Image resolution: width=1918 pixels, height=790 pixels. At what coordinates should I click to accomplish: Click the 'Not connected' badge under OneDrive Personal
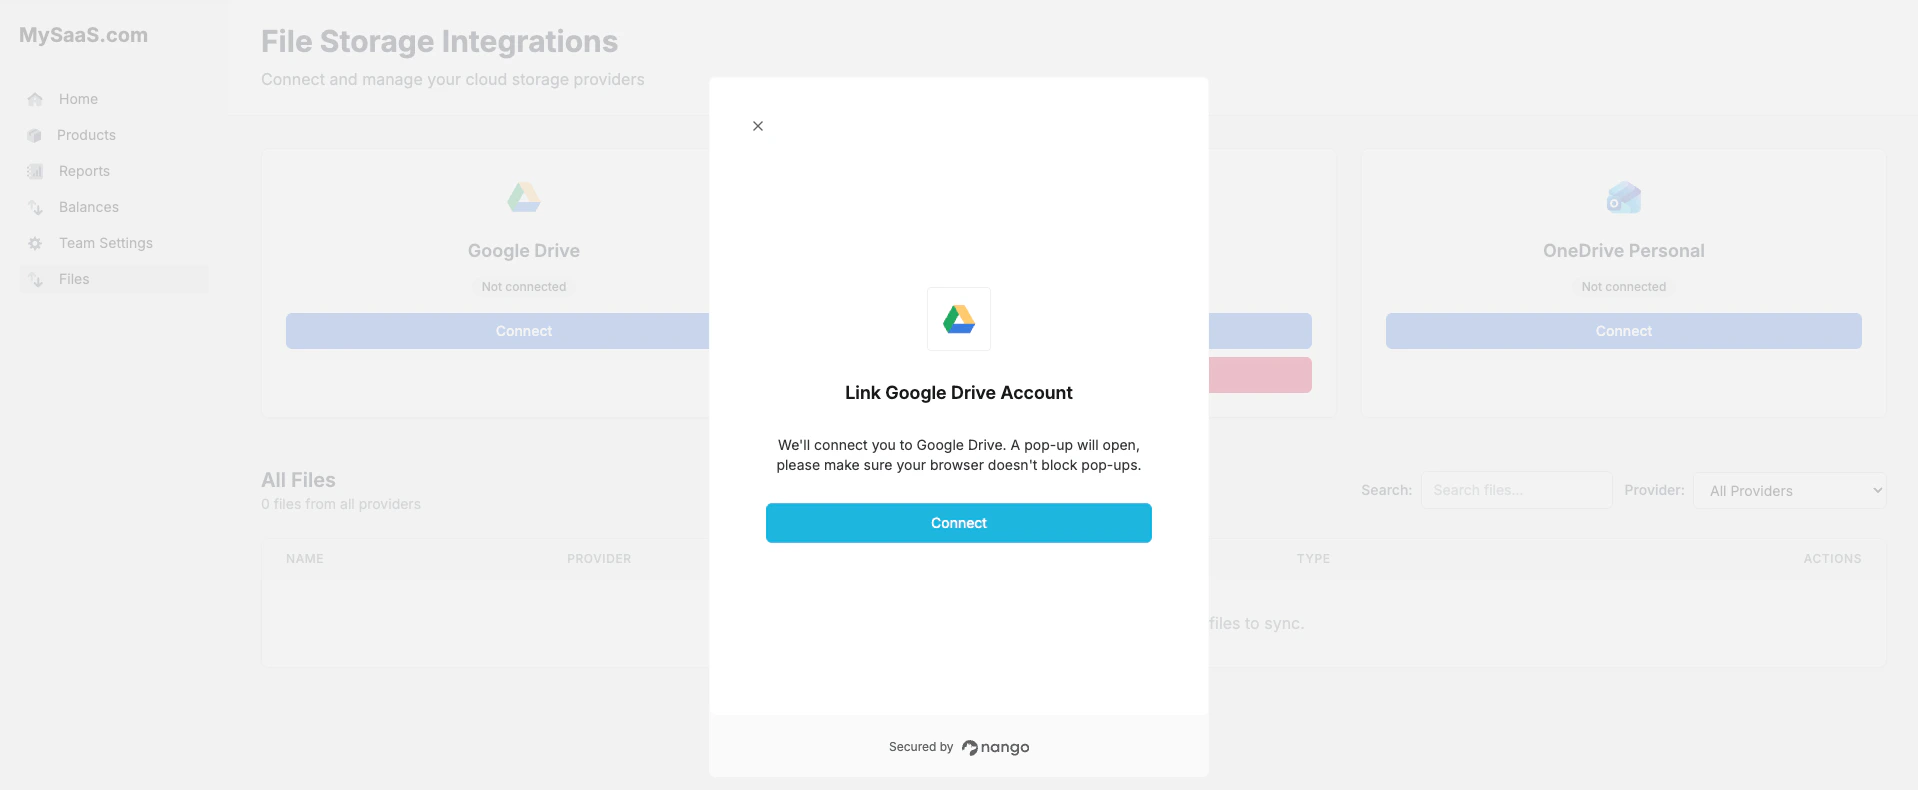pos(1624,287)
